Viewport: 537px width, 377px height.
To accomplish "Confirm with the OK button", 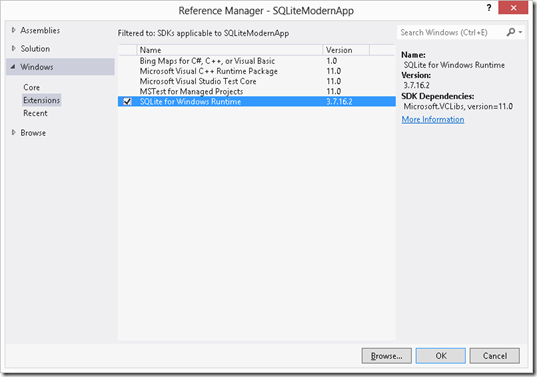I will [x=441, y=356].
